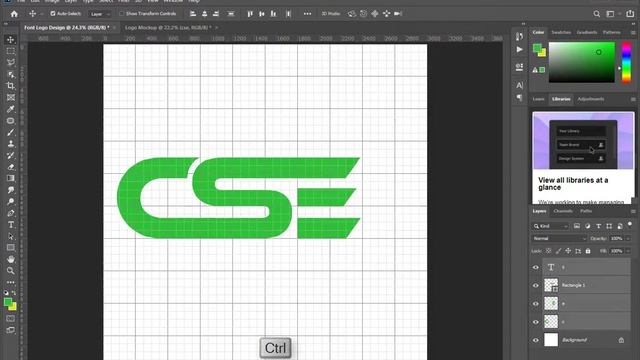
Task: Open the Edit Toolbar three-dots menu
Action: coord(11,282)
